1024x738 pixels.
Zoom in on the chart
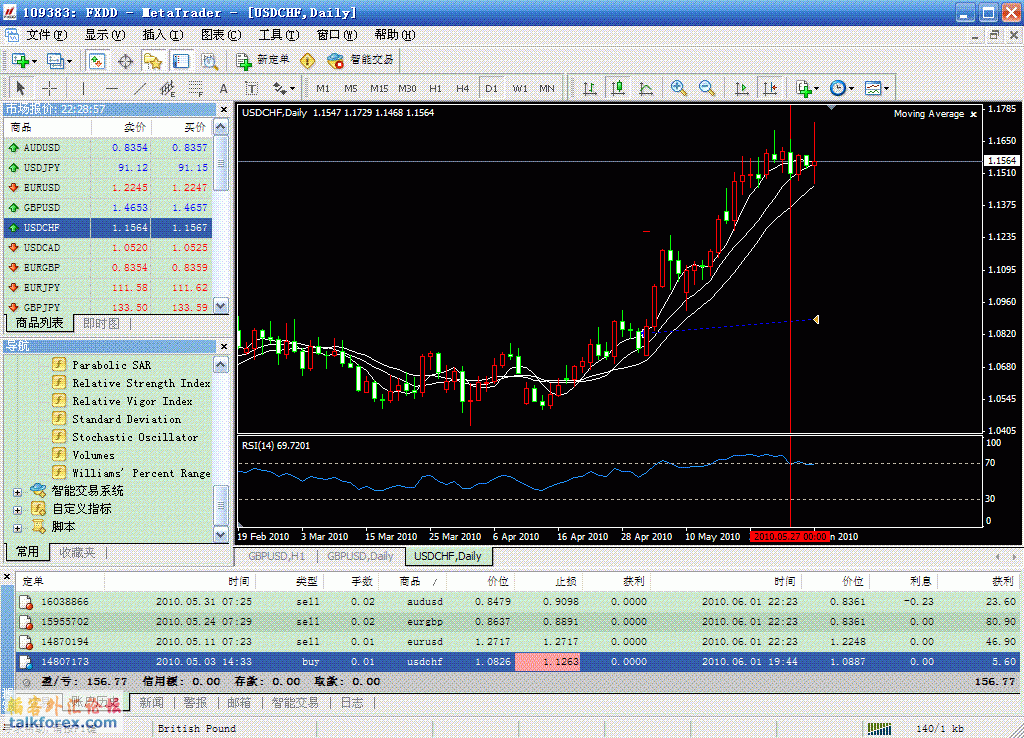679,88
